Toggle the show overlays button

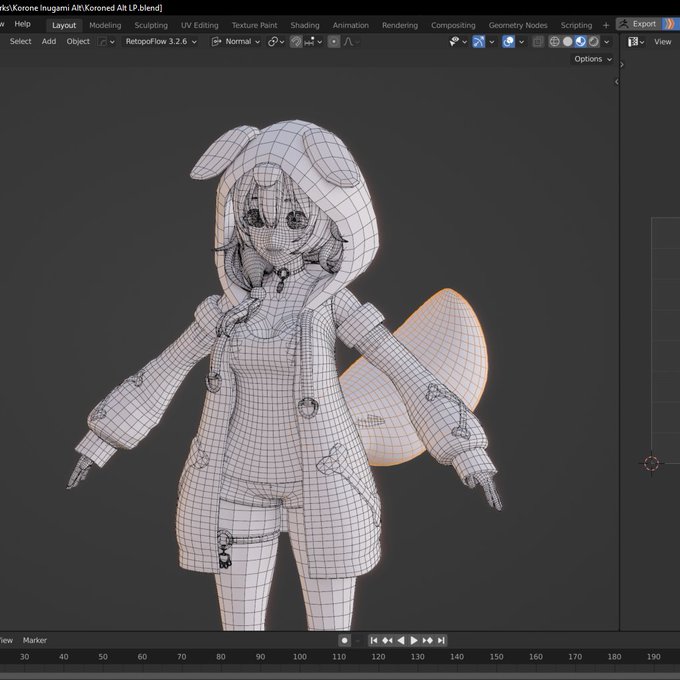(x=509, y=42)
